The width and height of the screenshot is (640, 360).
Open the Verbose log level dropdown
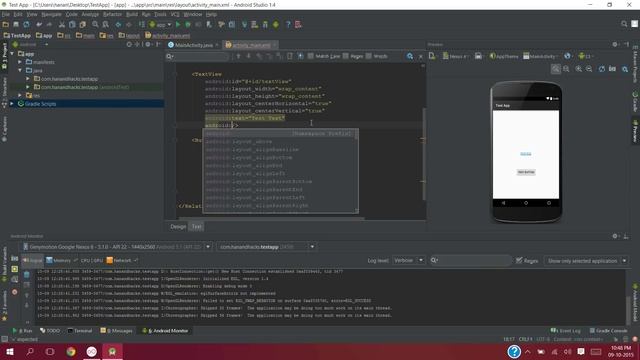click(x=409, y=260)
